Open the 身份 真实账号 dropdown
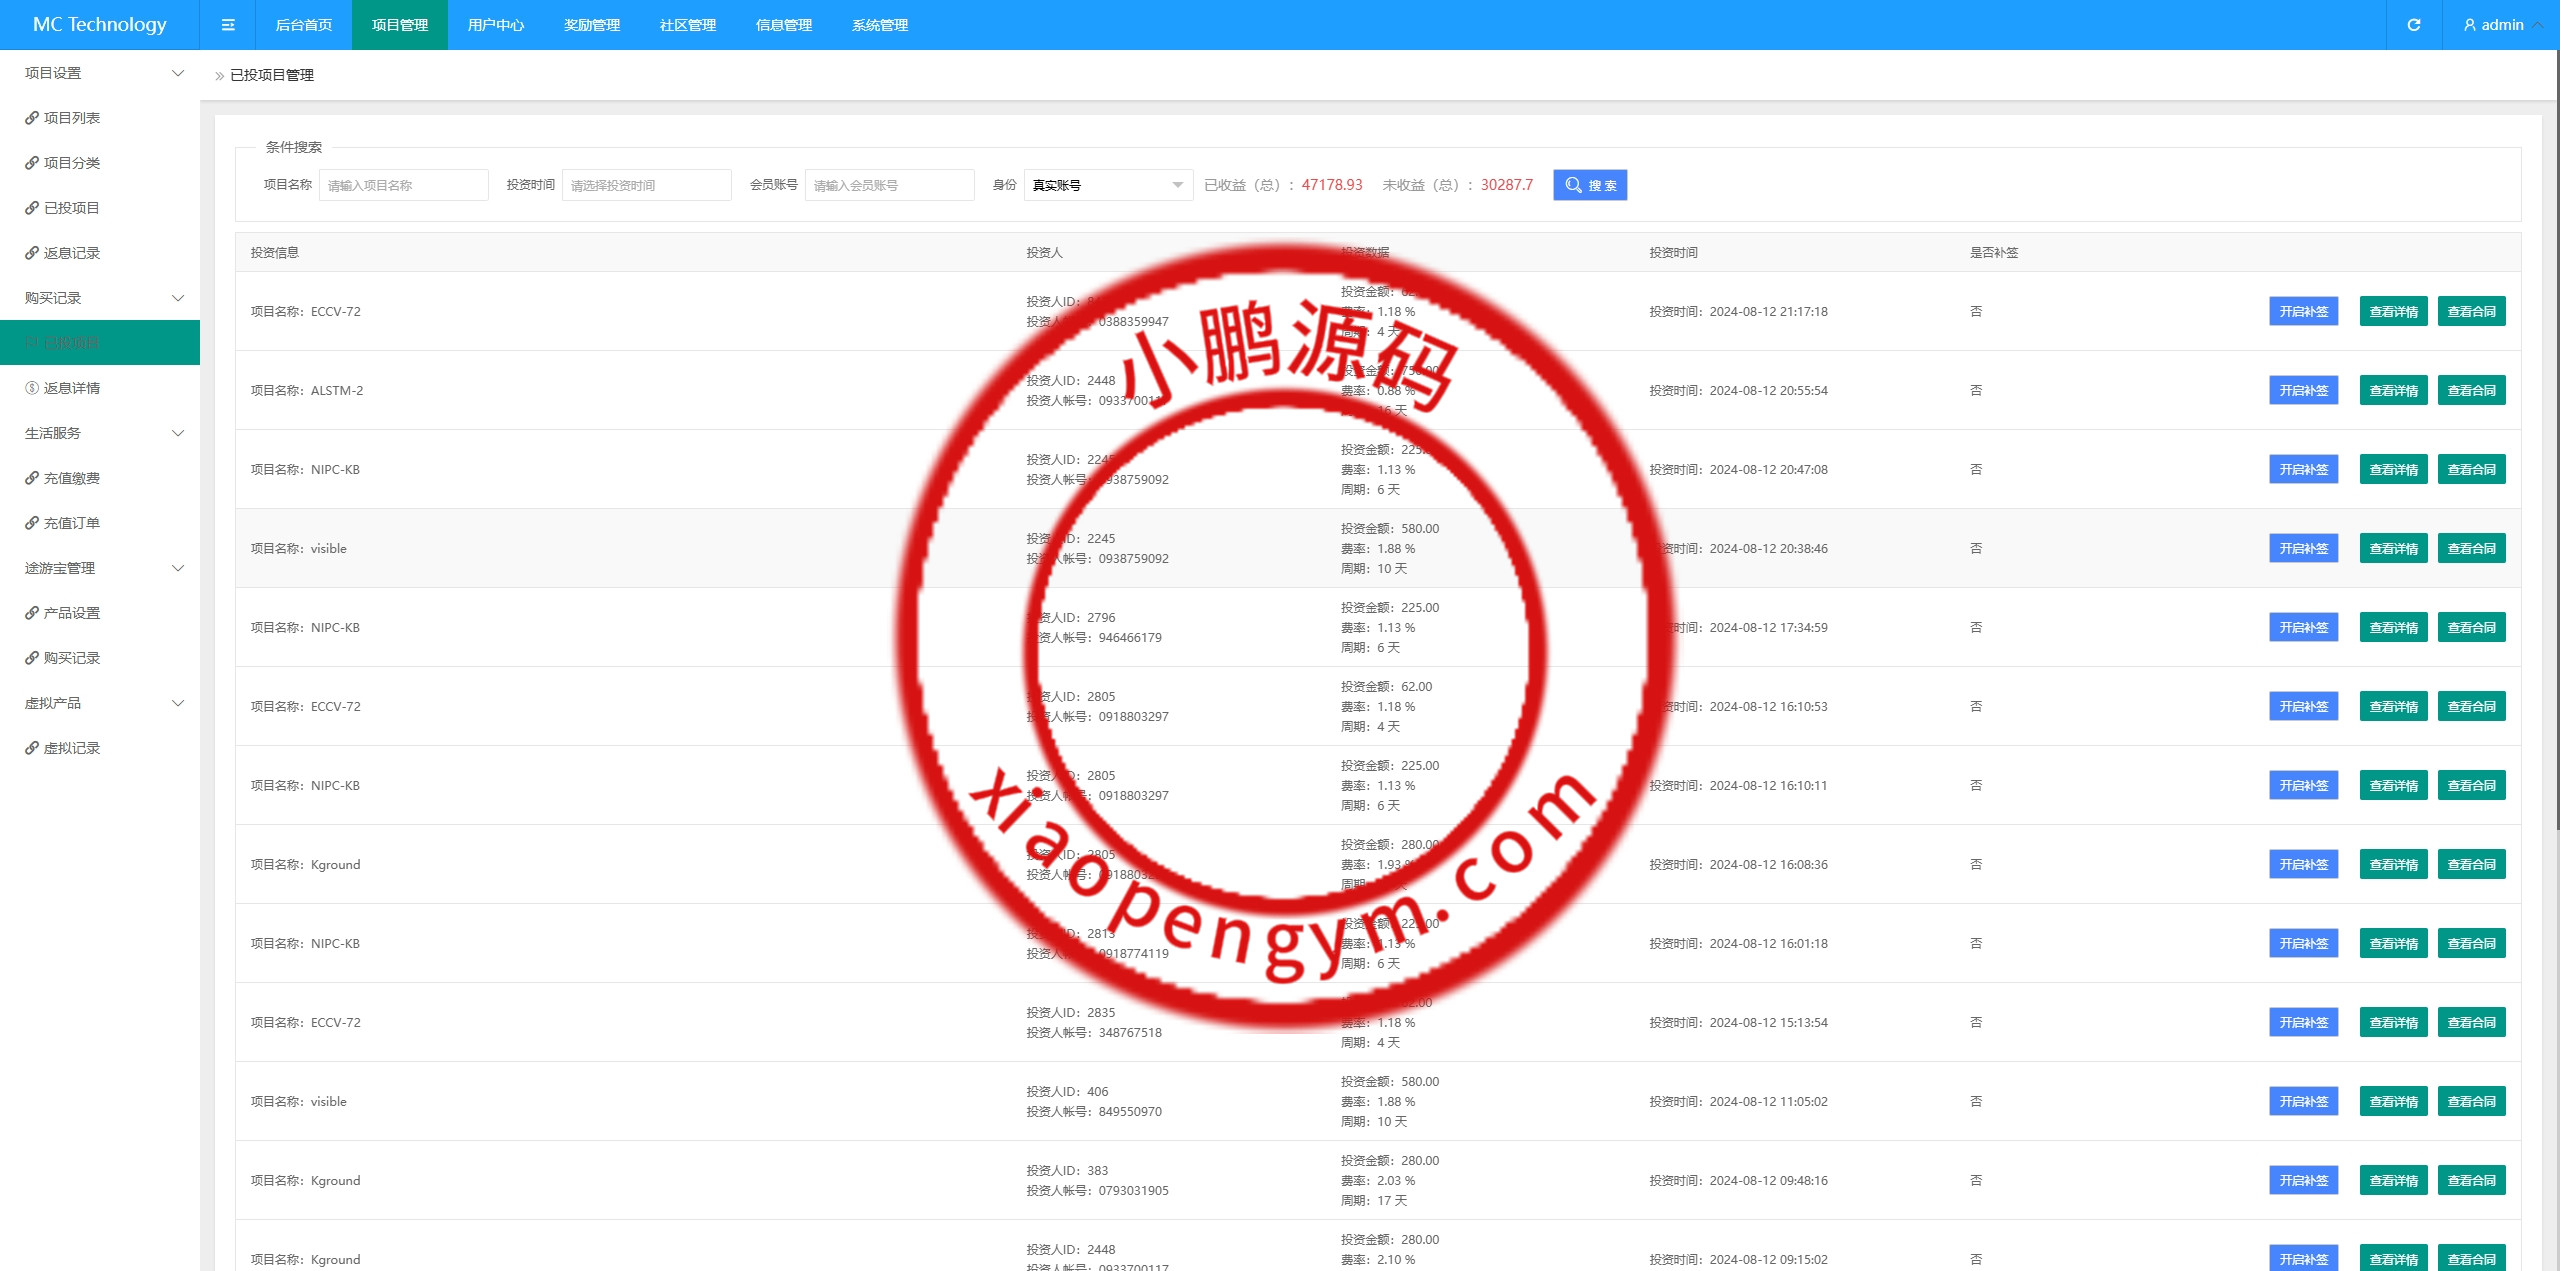The width and height of the screenshot is (2560, 1271). tap(1107, 185)
